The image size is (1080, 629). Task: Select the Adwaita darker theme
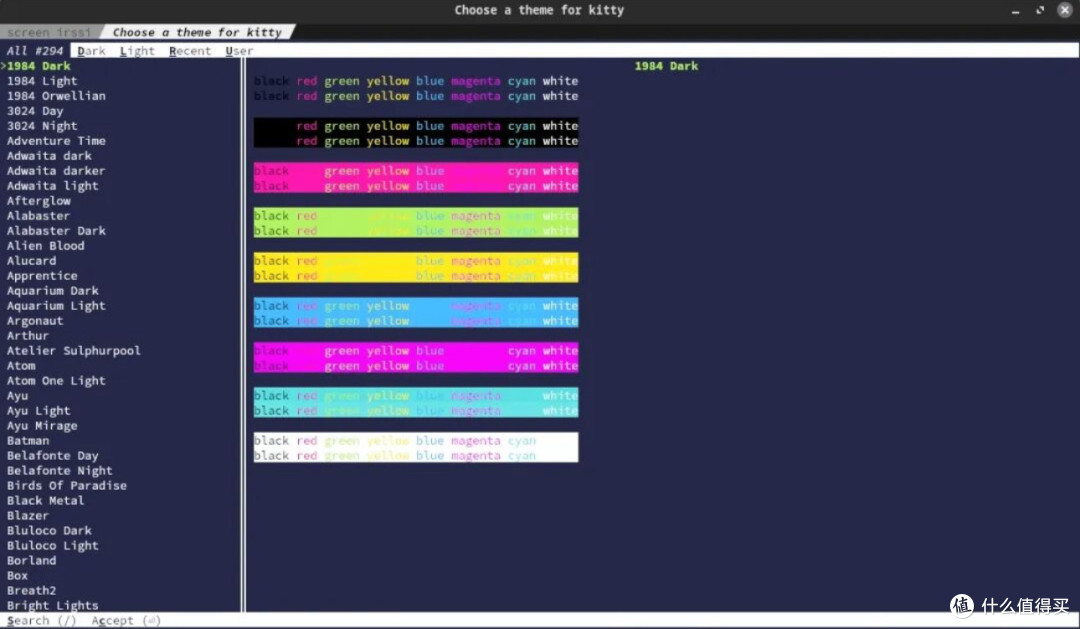pyautogui.click(x=56, y=171)
